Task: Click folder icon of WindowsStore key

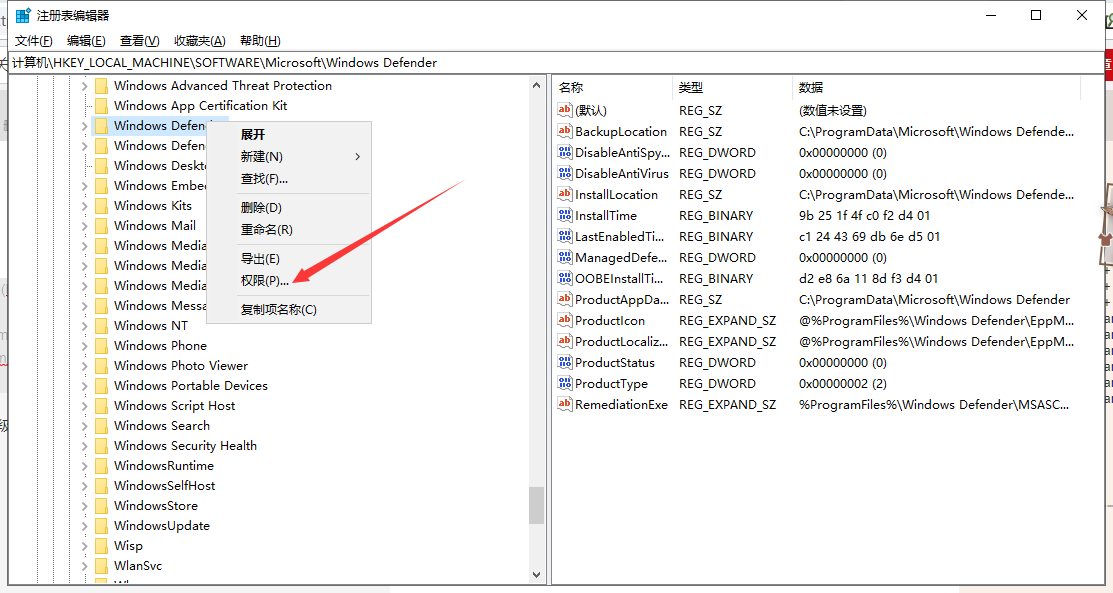Action: point(102,506)
